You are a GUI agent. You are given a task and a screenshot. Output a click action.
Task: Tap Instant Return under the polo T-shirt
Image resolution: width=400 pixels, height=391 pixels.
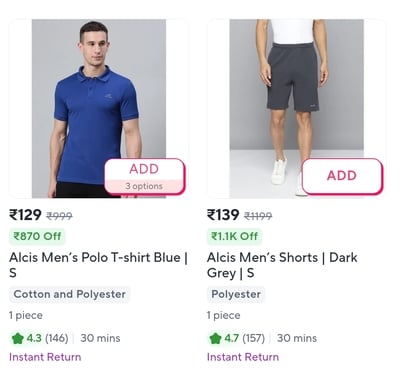point(45,357)
